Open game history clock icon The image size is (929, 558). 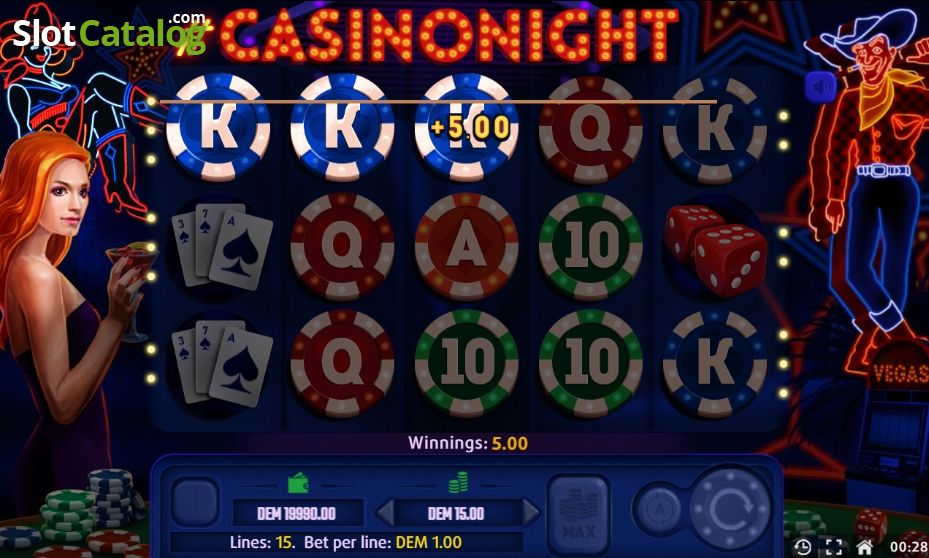802,546
